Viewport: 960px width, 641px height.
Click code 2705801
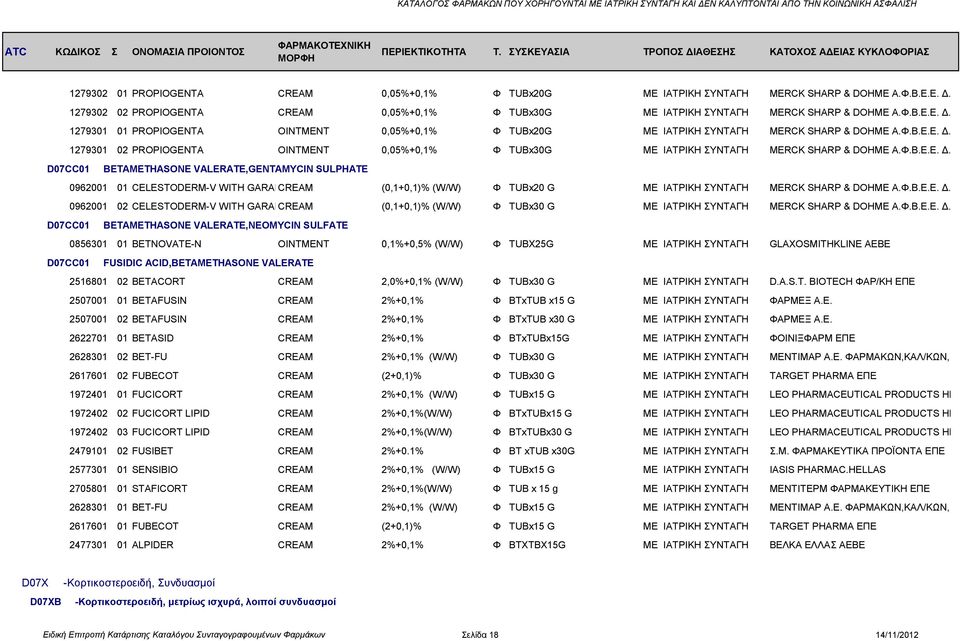tap(88, 489)
